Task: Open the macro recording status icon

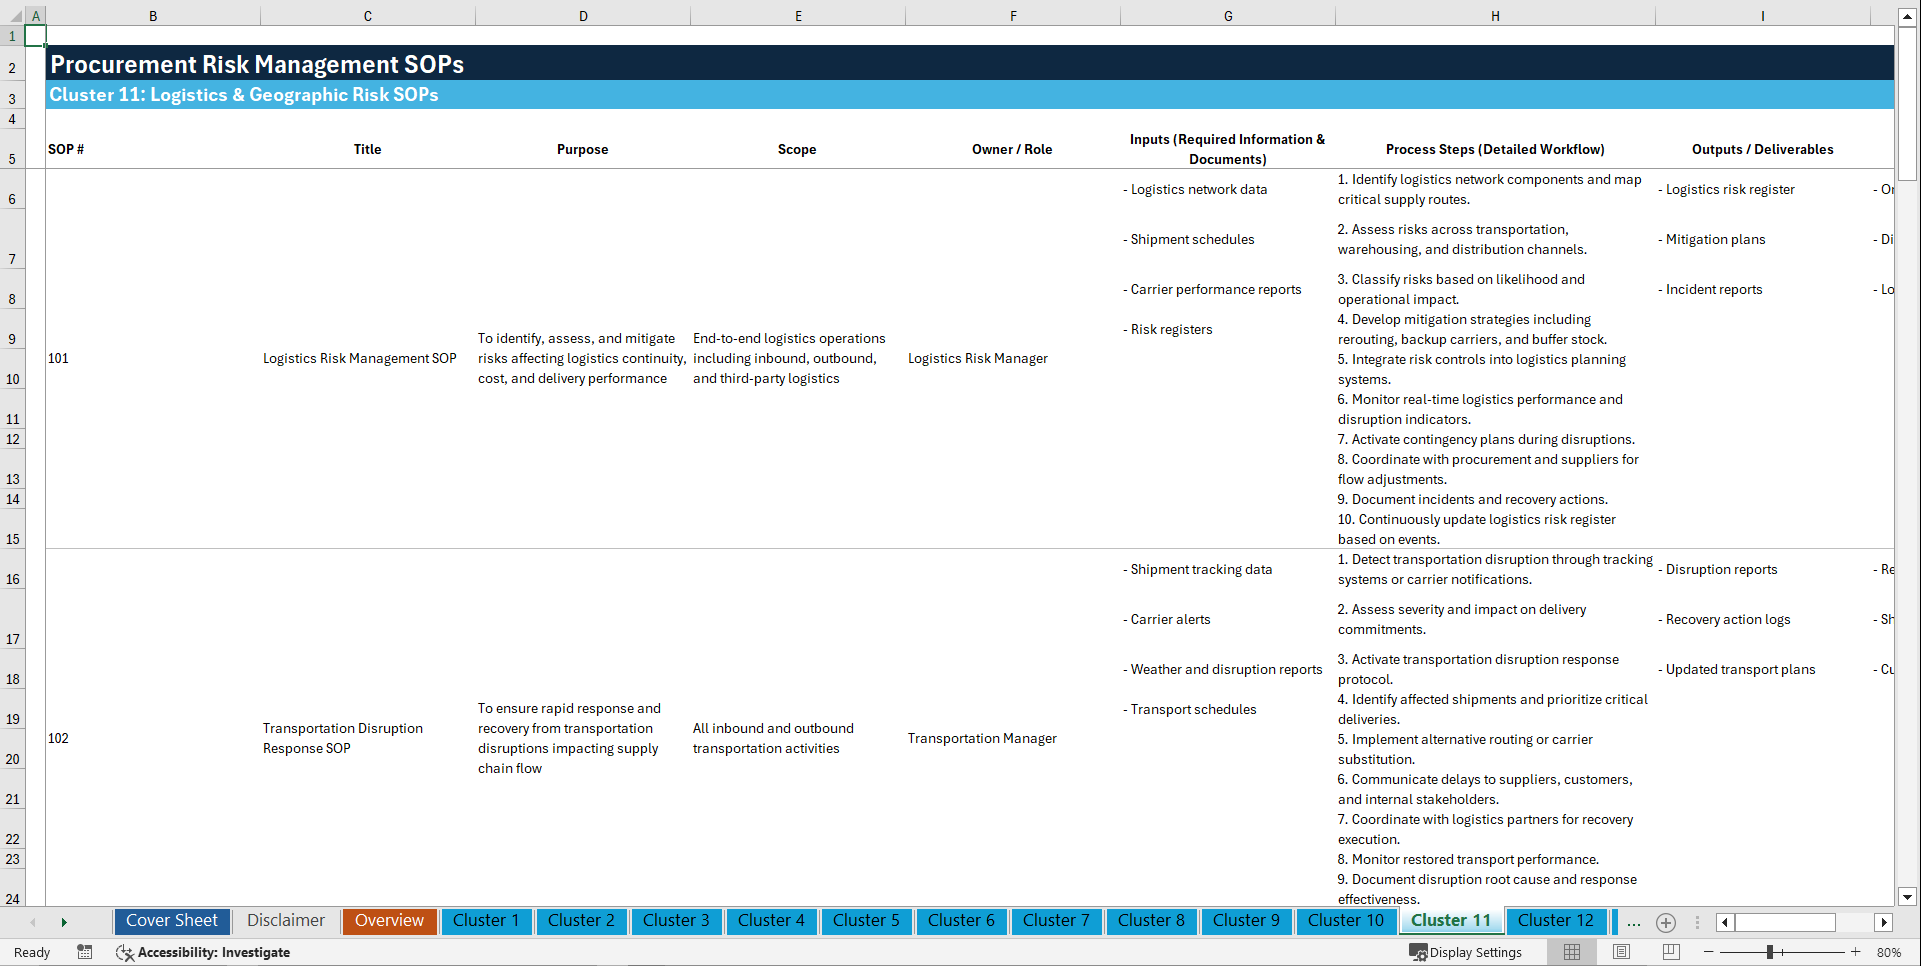Action: tap(85, 952)
